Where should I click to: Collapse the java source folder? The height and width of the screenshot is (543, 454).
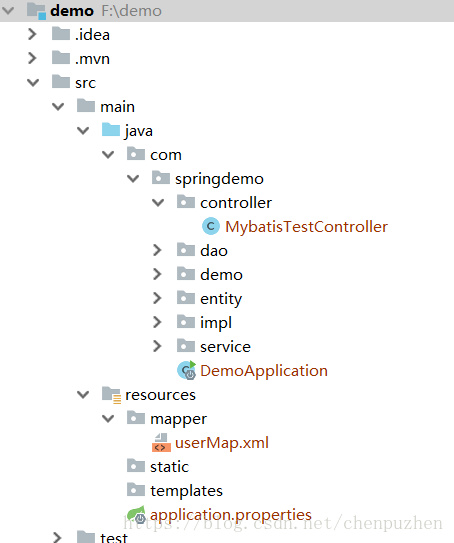coord(83,131)
